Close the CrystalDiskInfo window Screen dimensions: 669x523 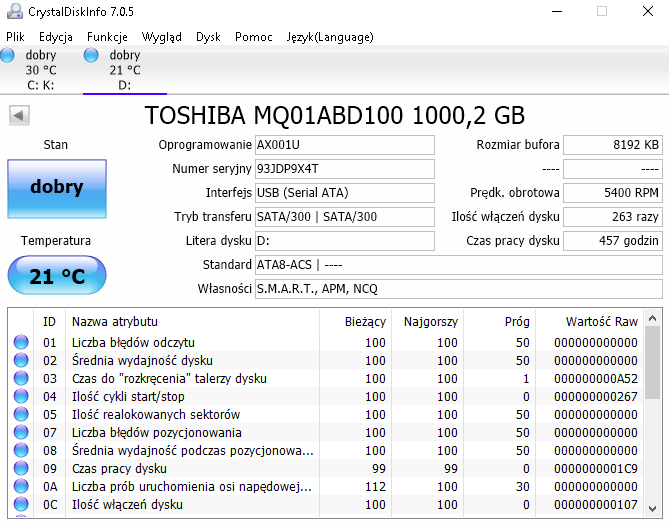tap(648, 12)
